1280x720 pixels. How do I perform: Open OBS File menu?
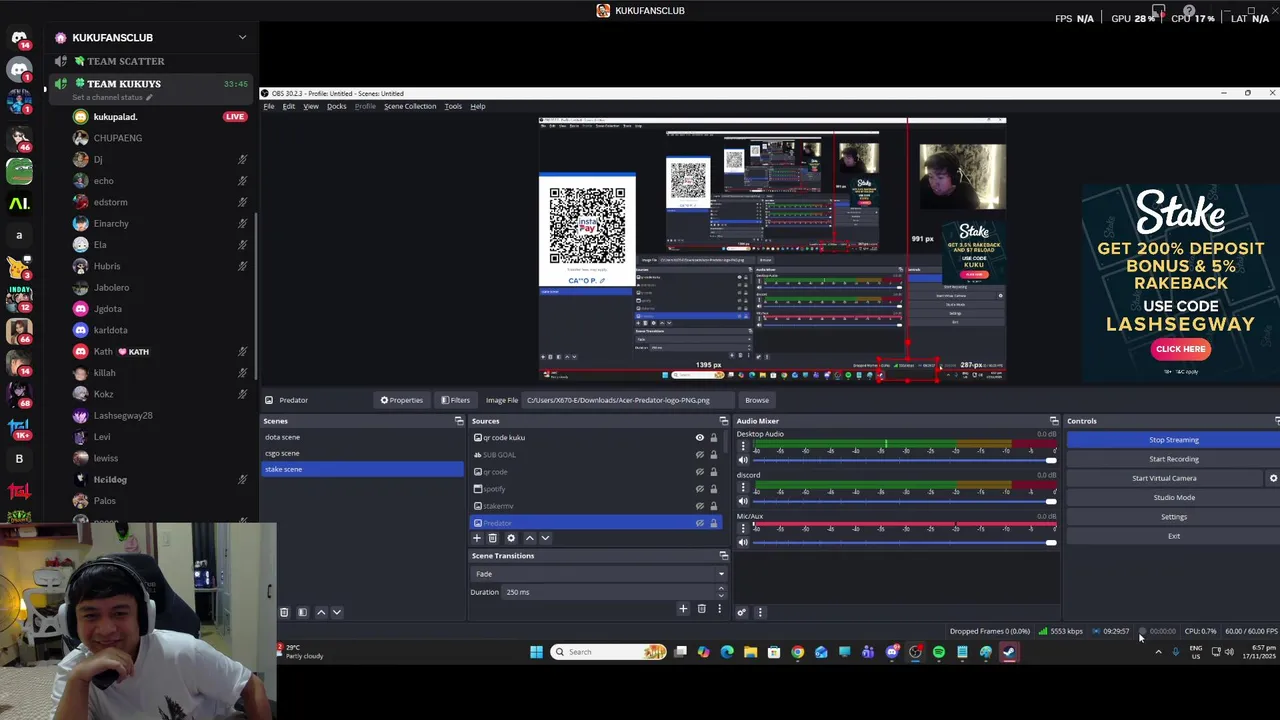[269, 106]
